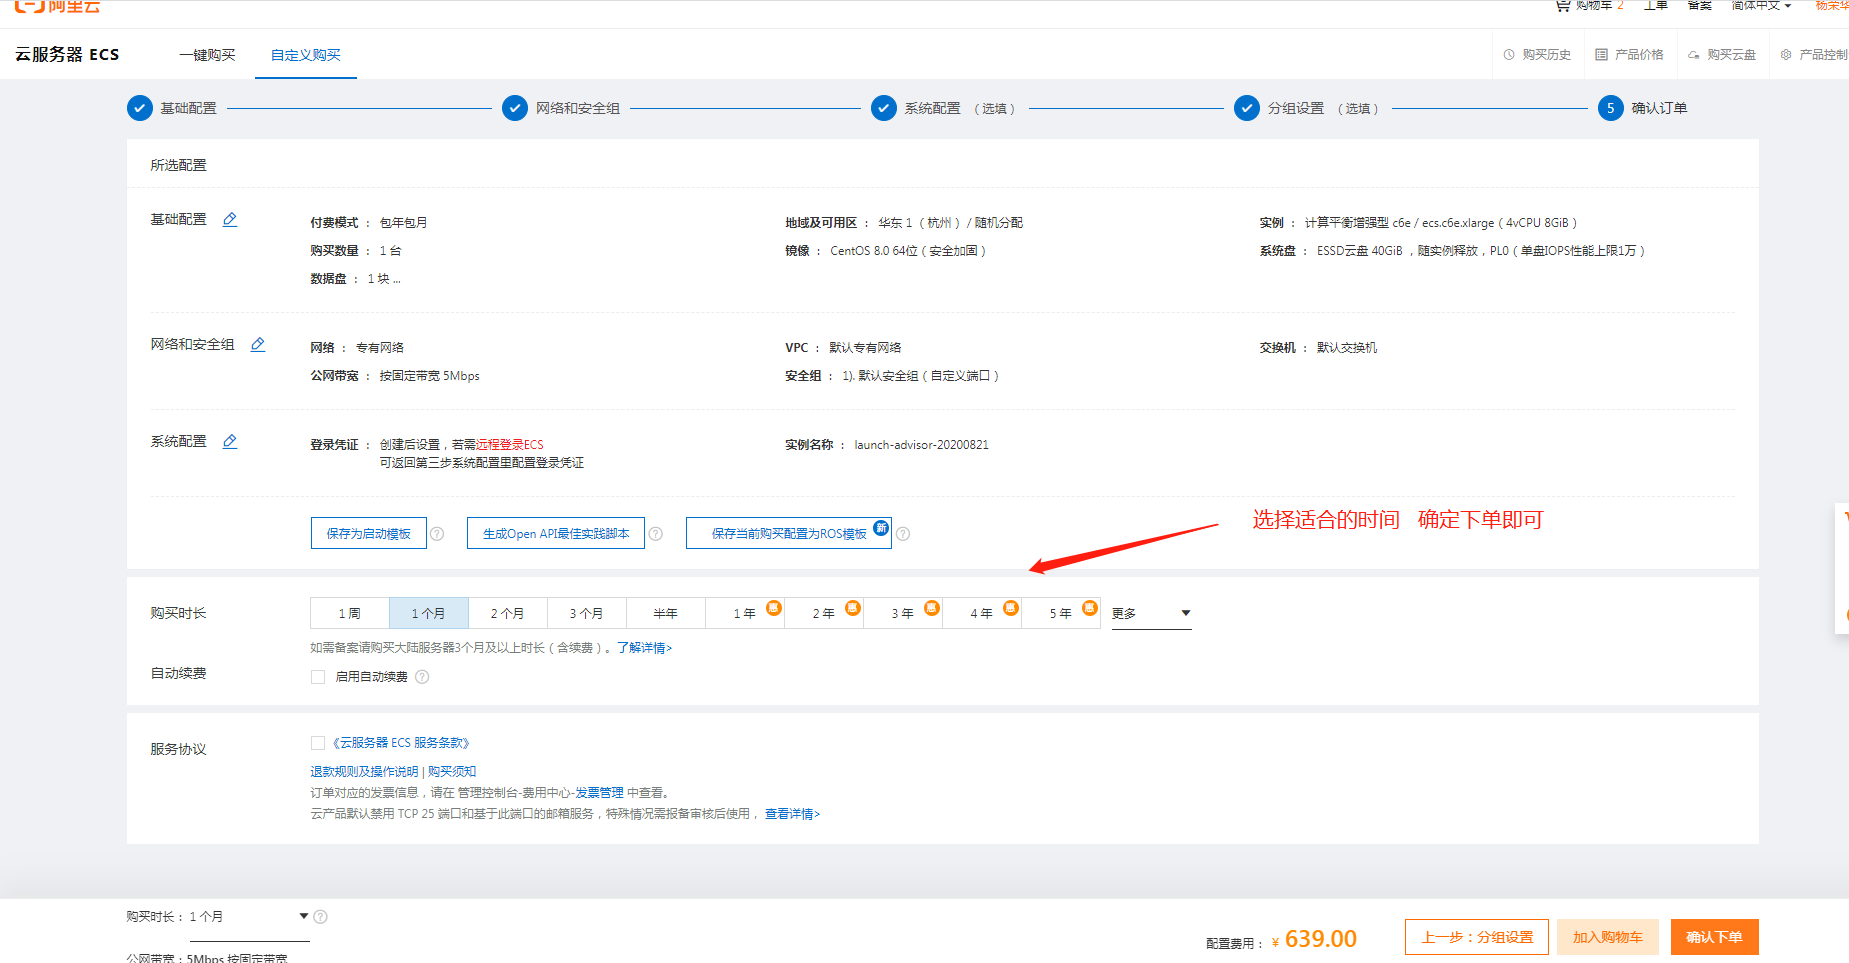
Task: Select 2 年 purchase duration
Action: (824, 613)
